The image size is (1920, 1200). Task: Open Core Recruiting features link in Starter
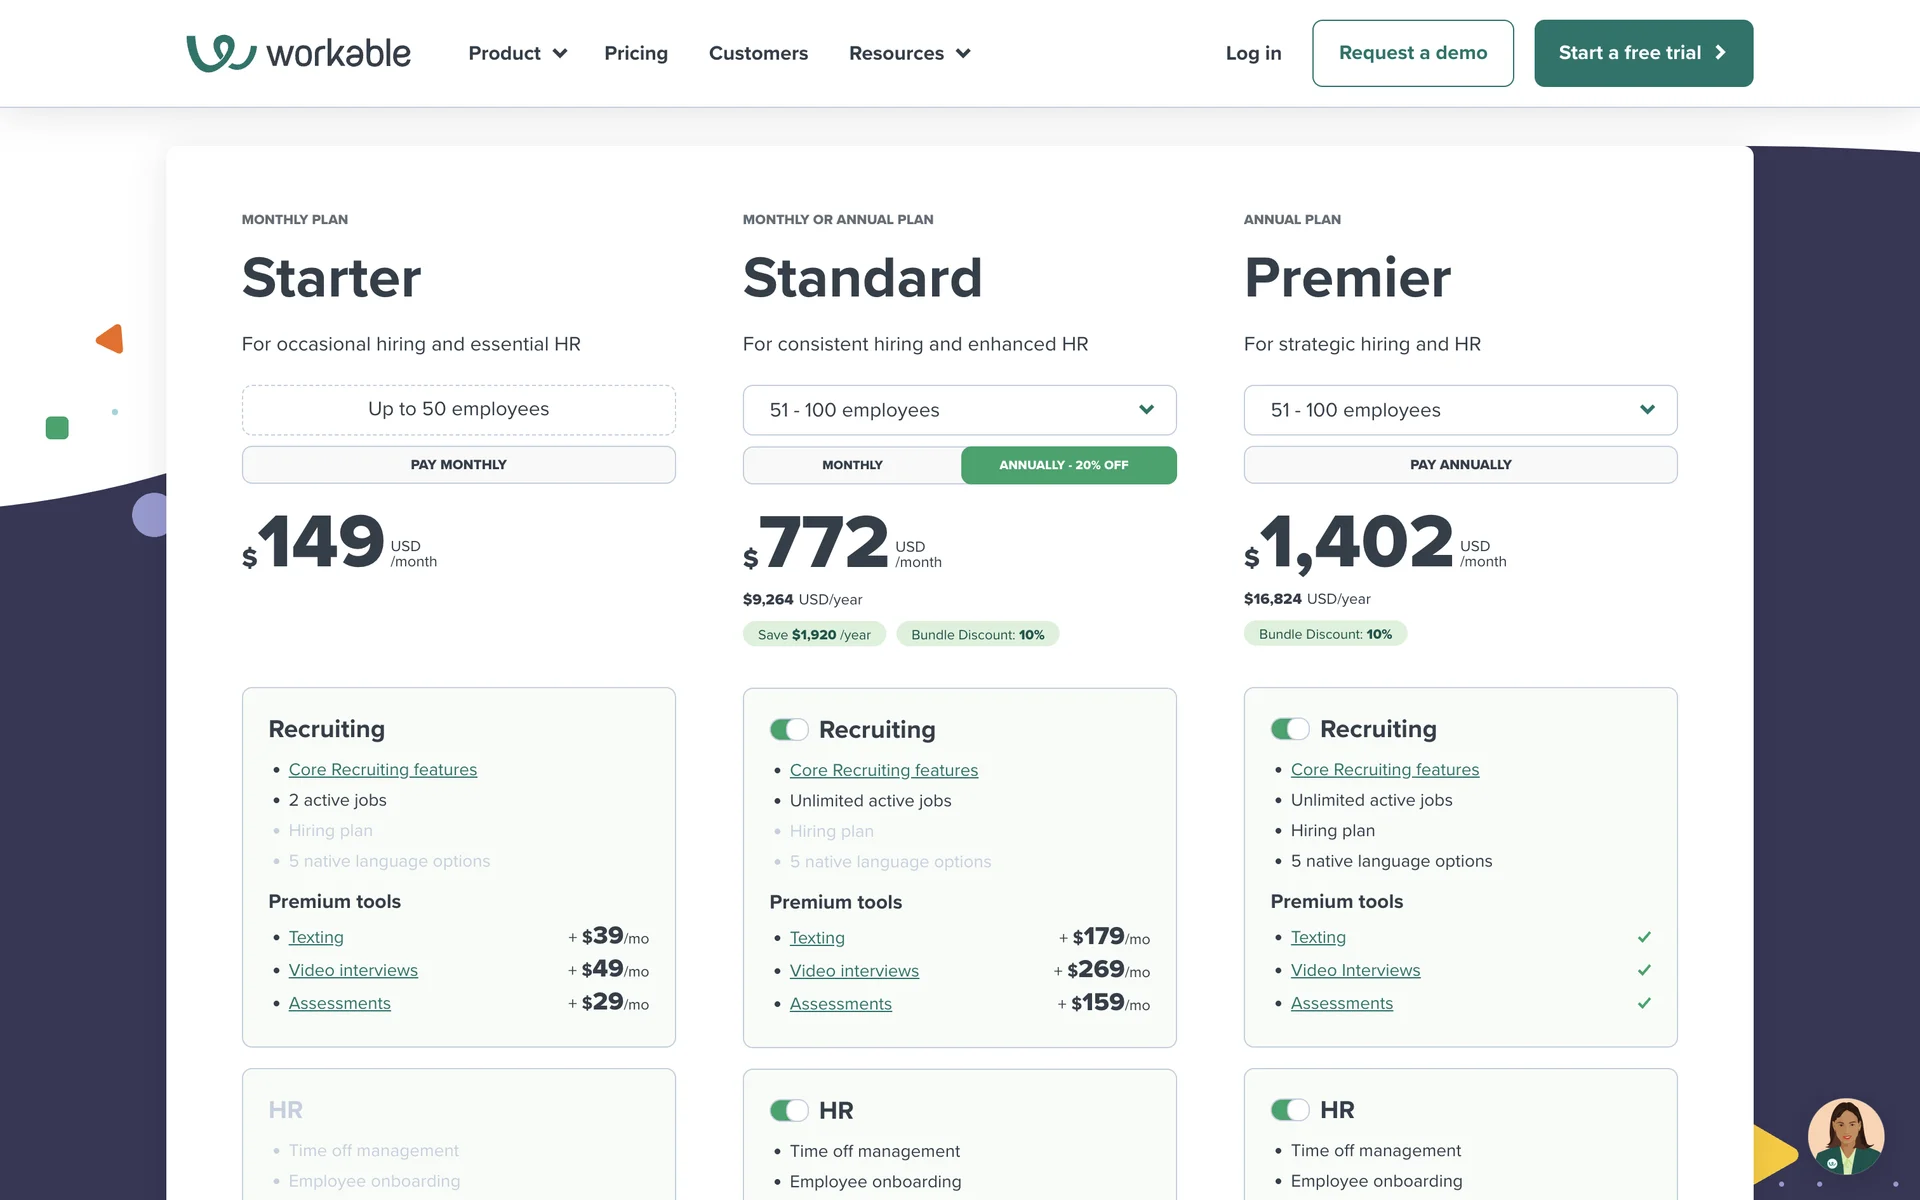point(382,769)
